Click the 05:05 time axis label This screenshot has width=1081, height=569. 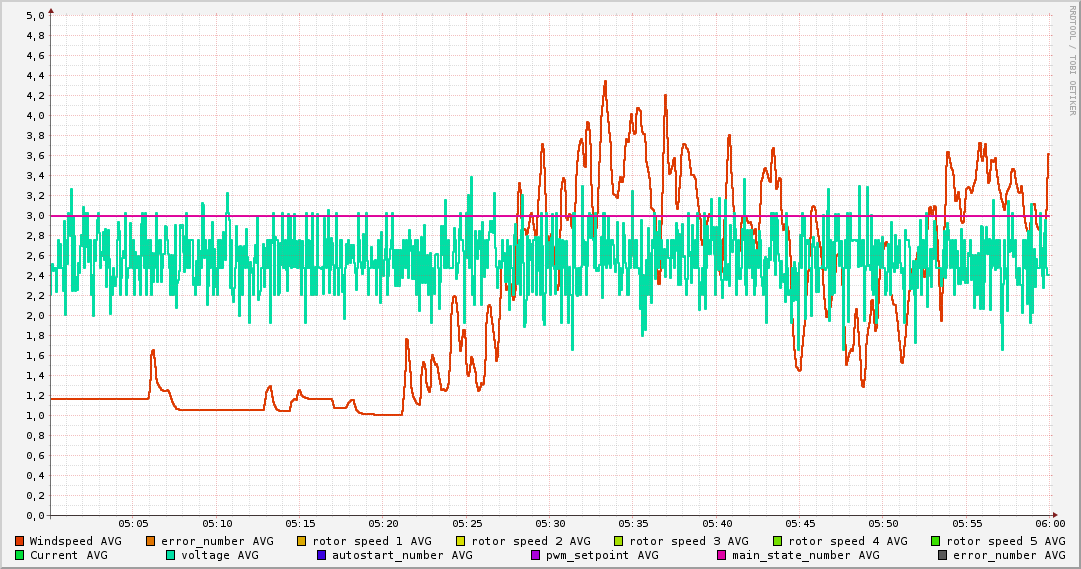pos(133,523)
